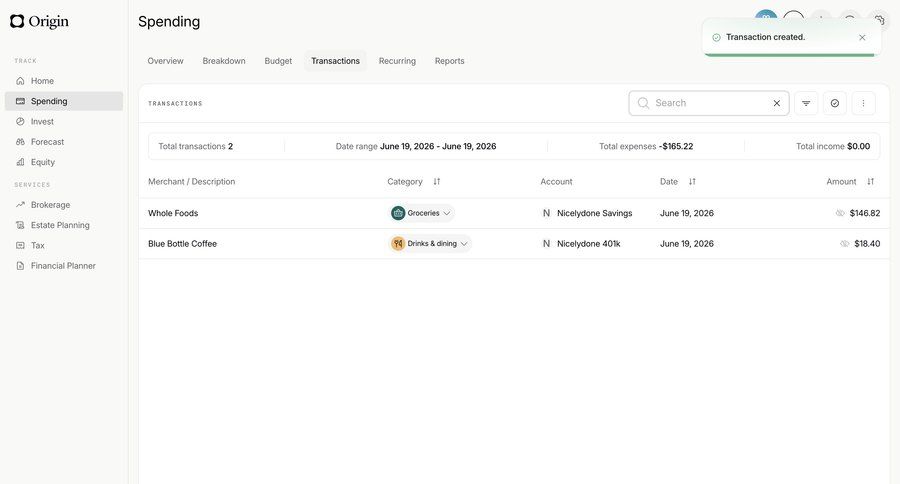Click the magnifier icon in search box
The height and width of the screenshot is (484, 900).
tap(643, 103)
